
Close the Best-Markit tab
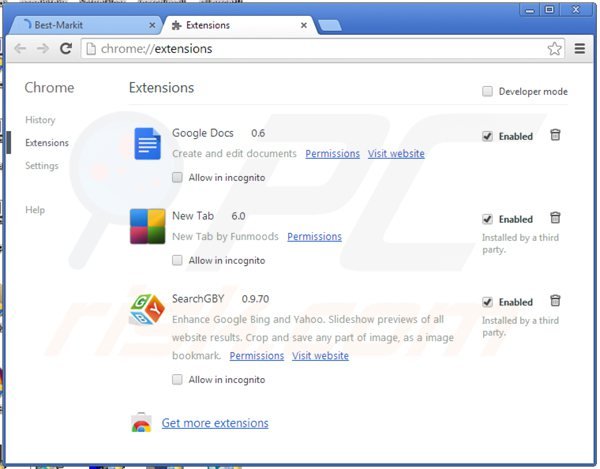click(152, 25)
